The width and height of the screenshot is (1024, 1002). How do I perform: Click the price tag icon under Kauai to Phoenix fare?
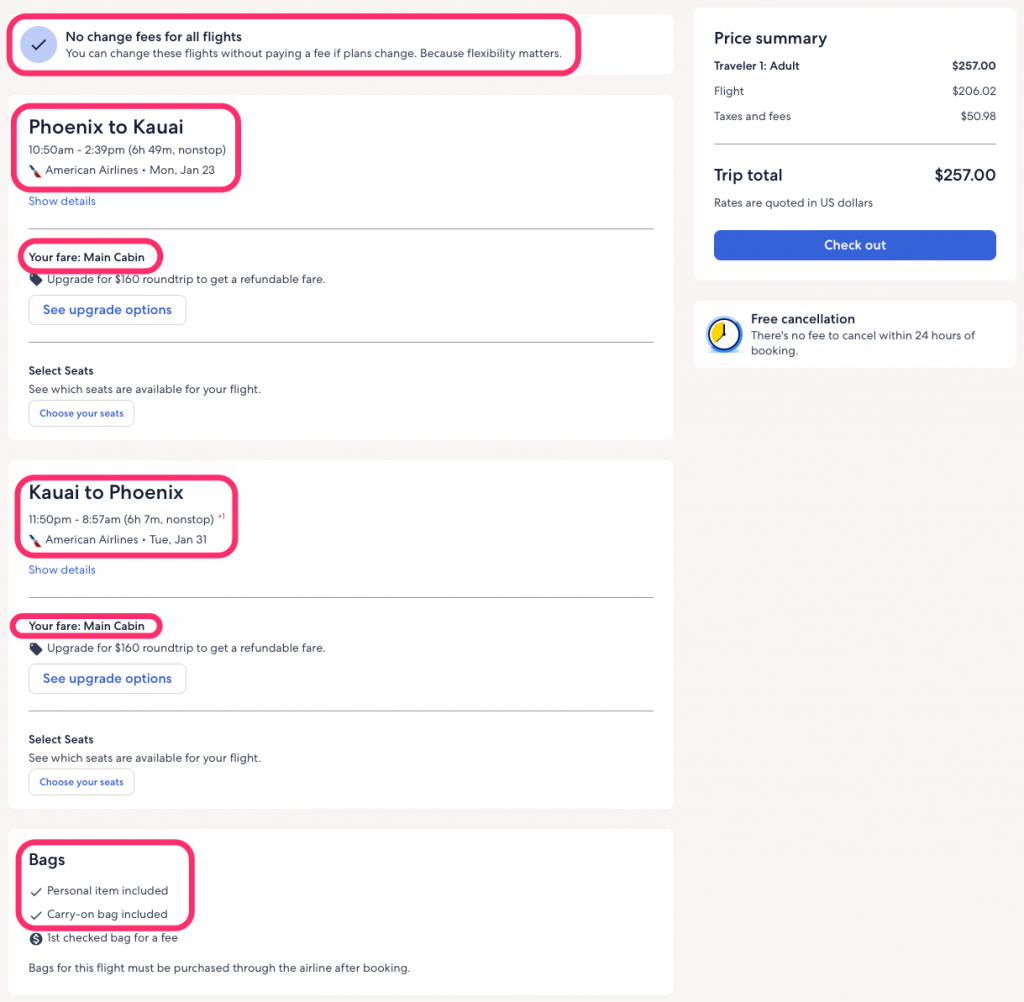click(36, 649)
